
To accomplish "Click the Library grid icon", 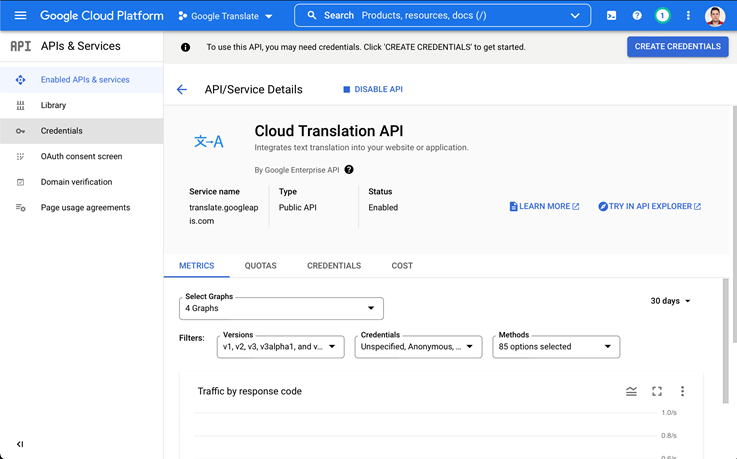I will click(20, 105).
